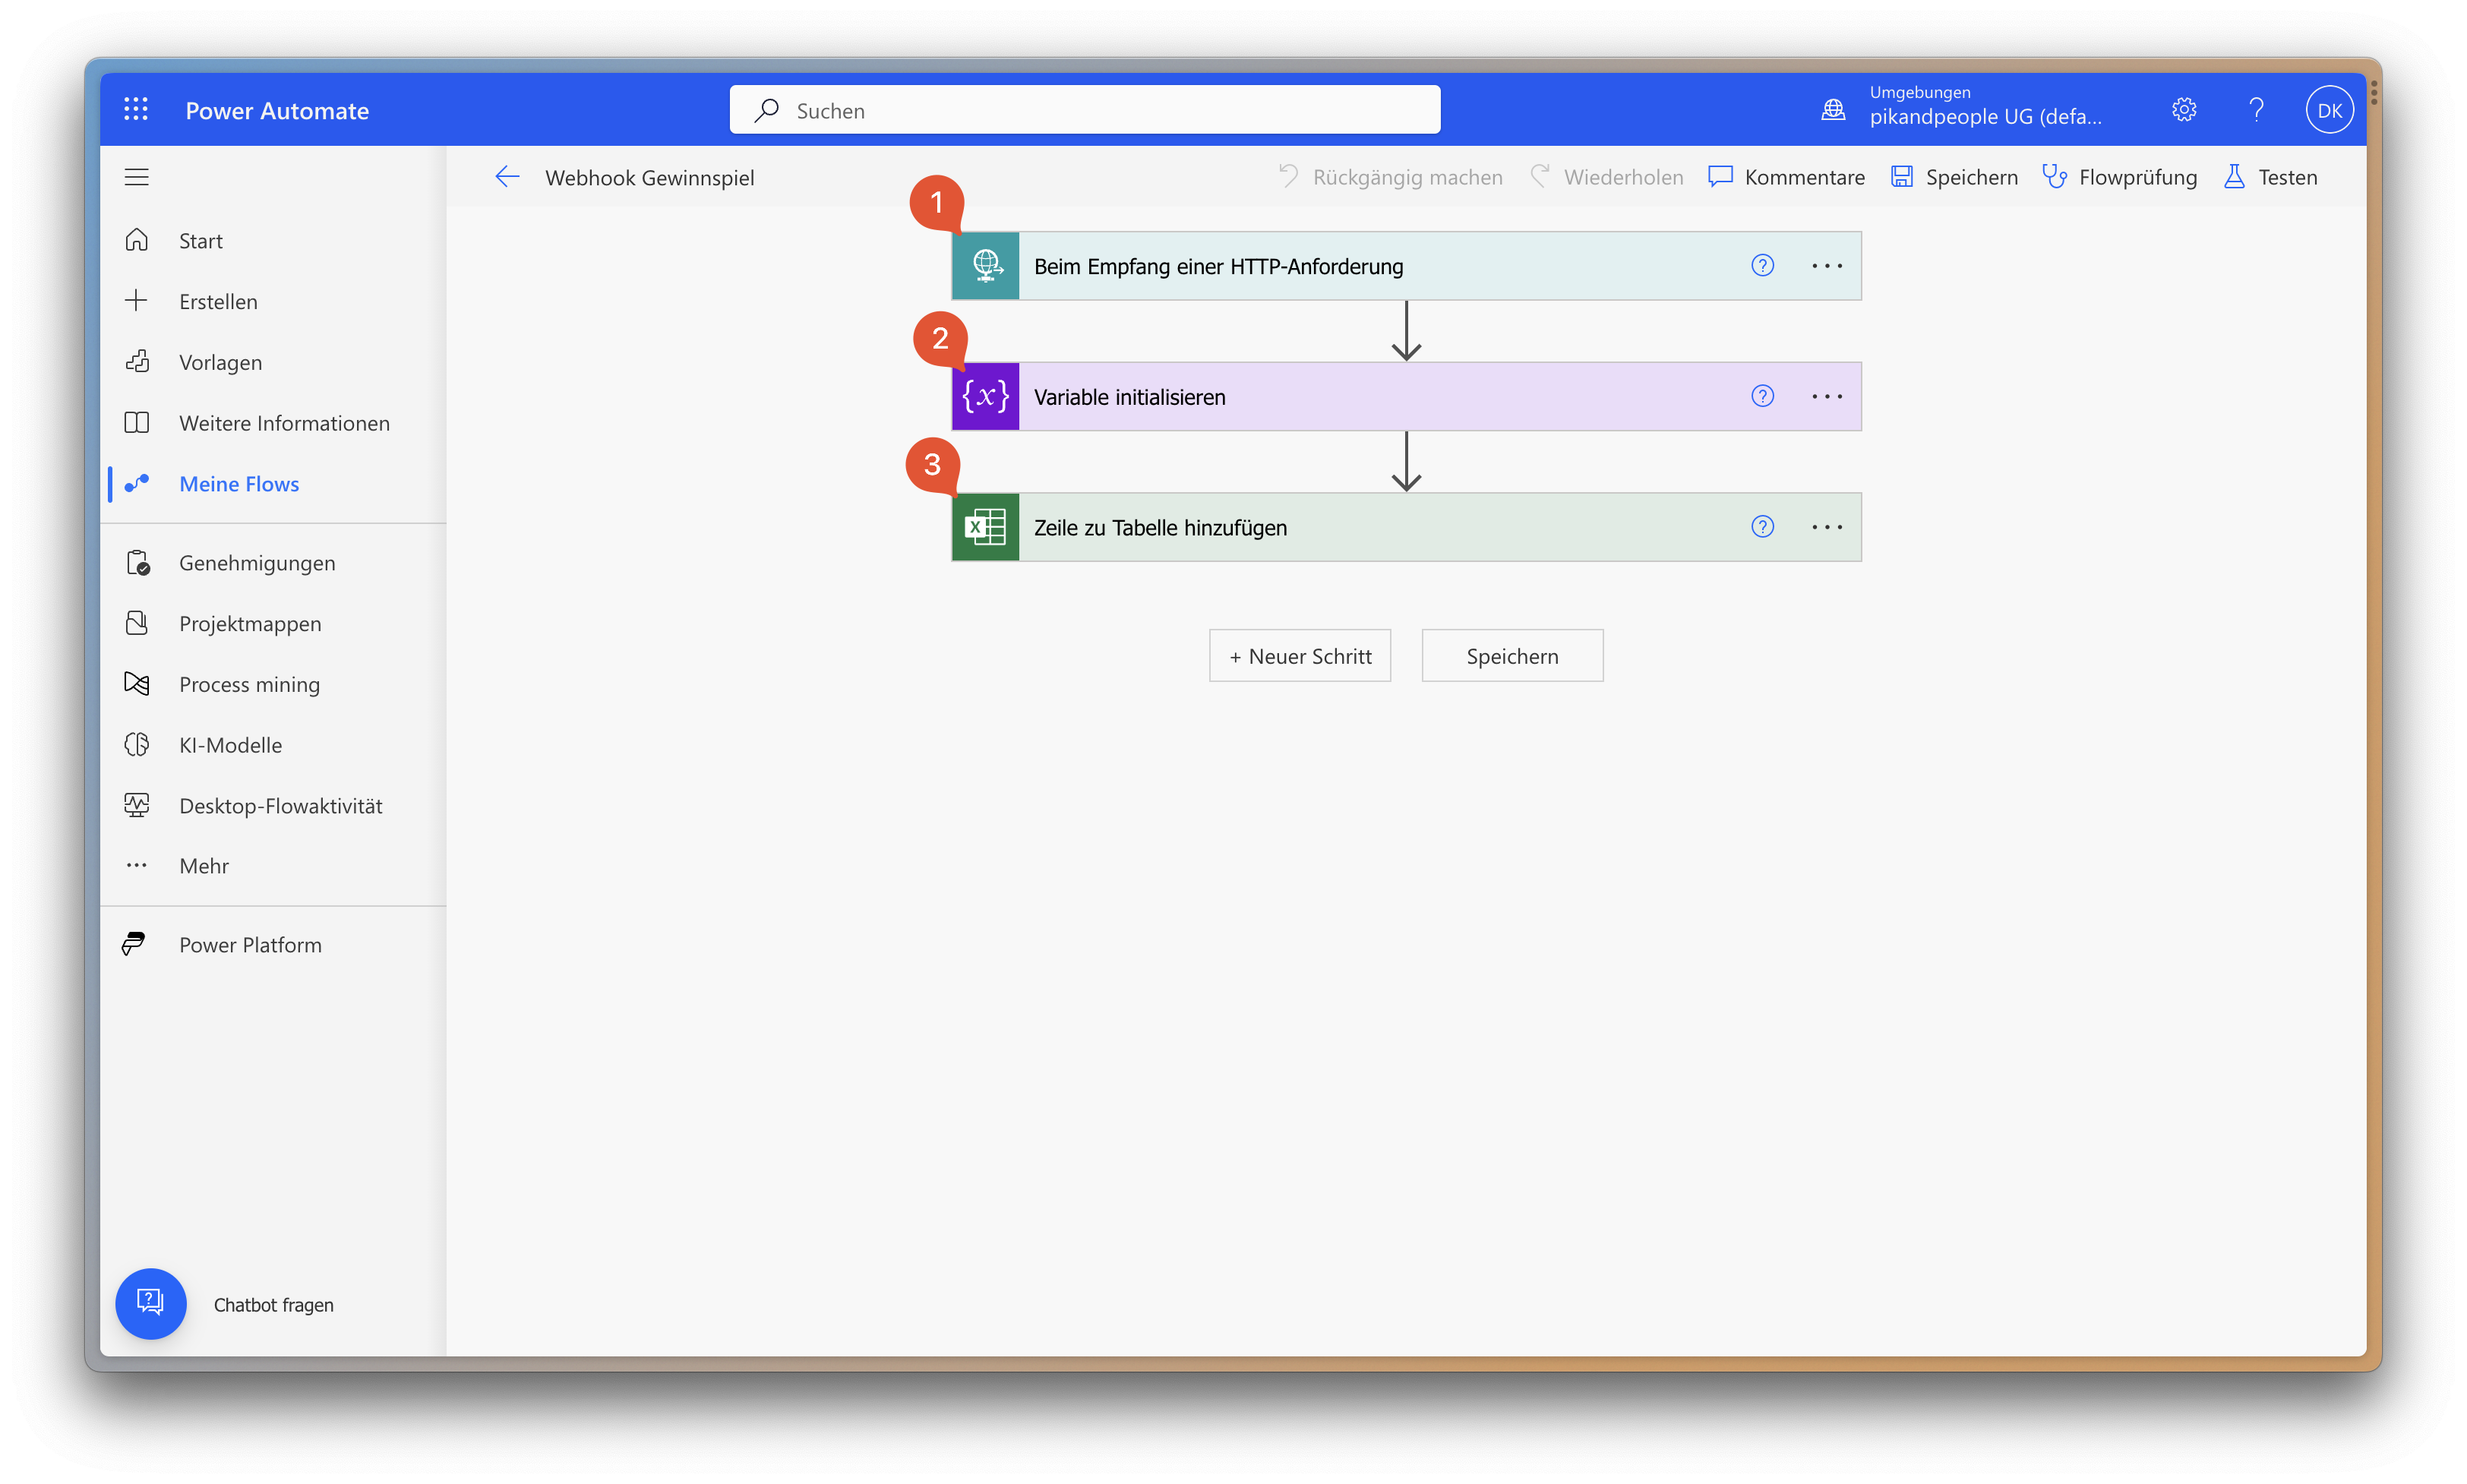Open ellipsis menu on Variable initialisieren step

point(1826,397)
